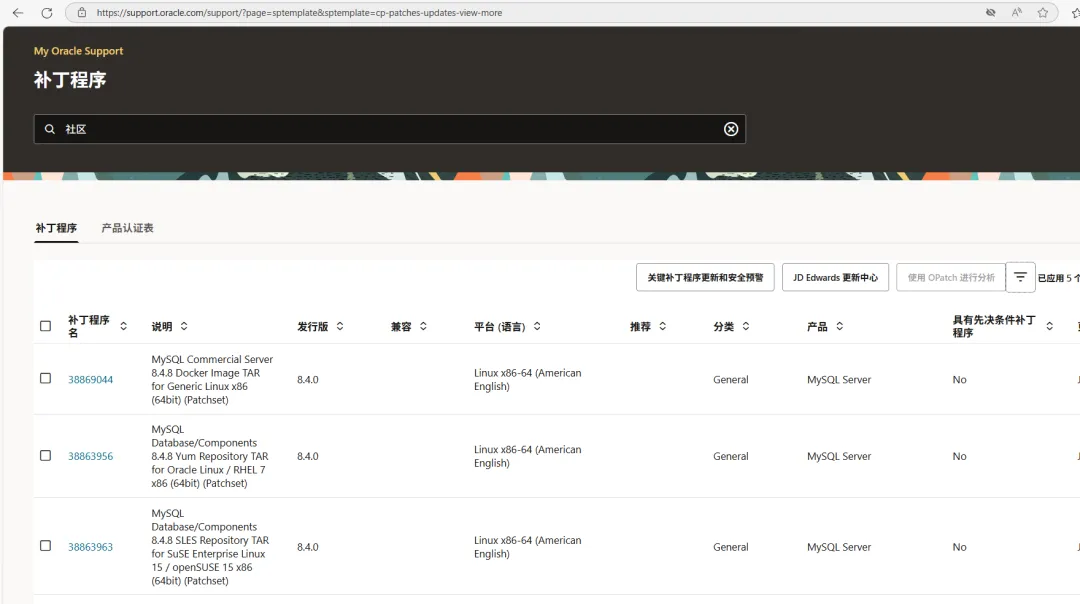Image resolution: width=1080 pixels, height=604 pixels.
Task: Click the search field containing 社区
Action: 389,129
